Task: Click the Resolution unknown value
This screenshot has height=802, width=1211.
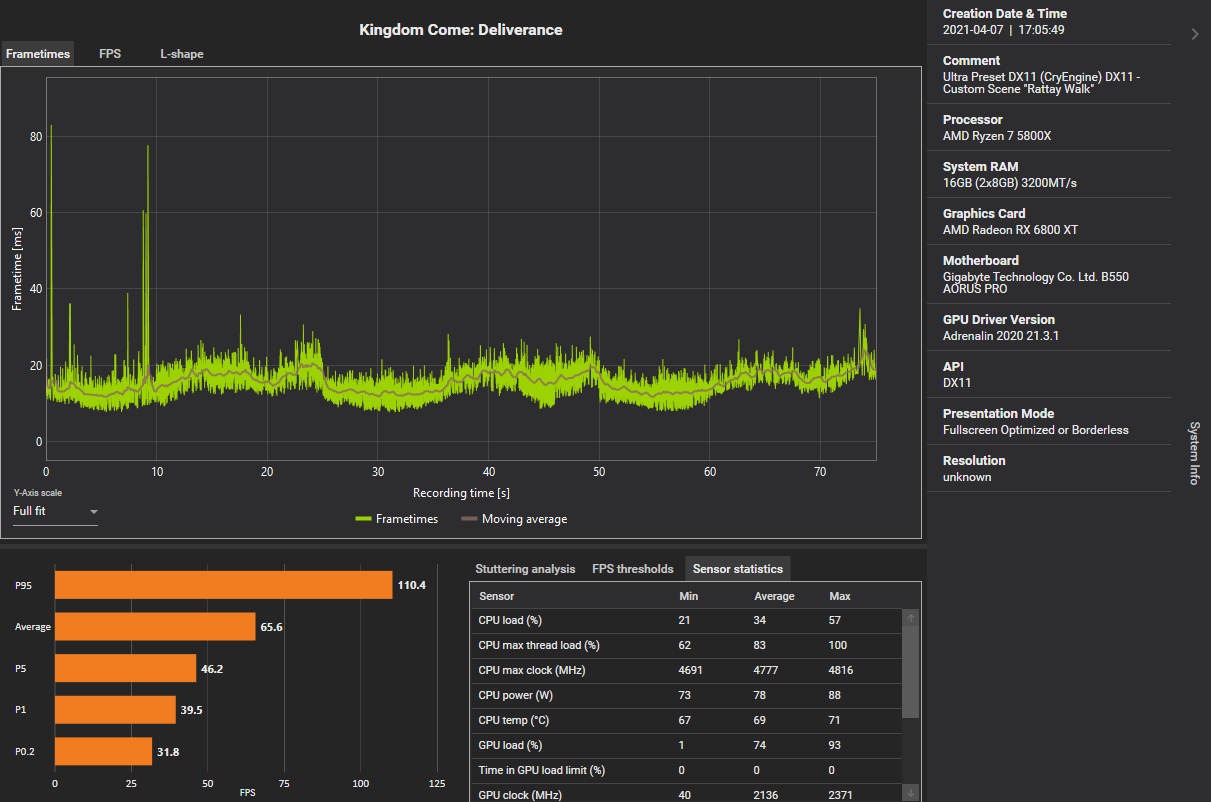Action: [x=967, y=477]
